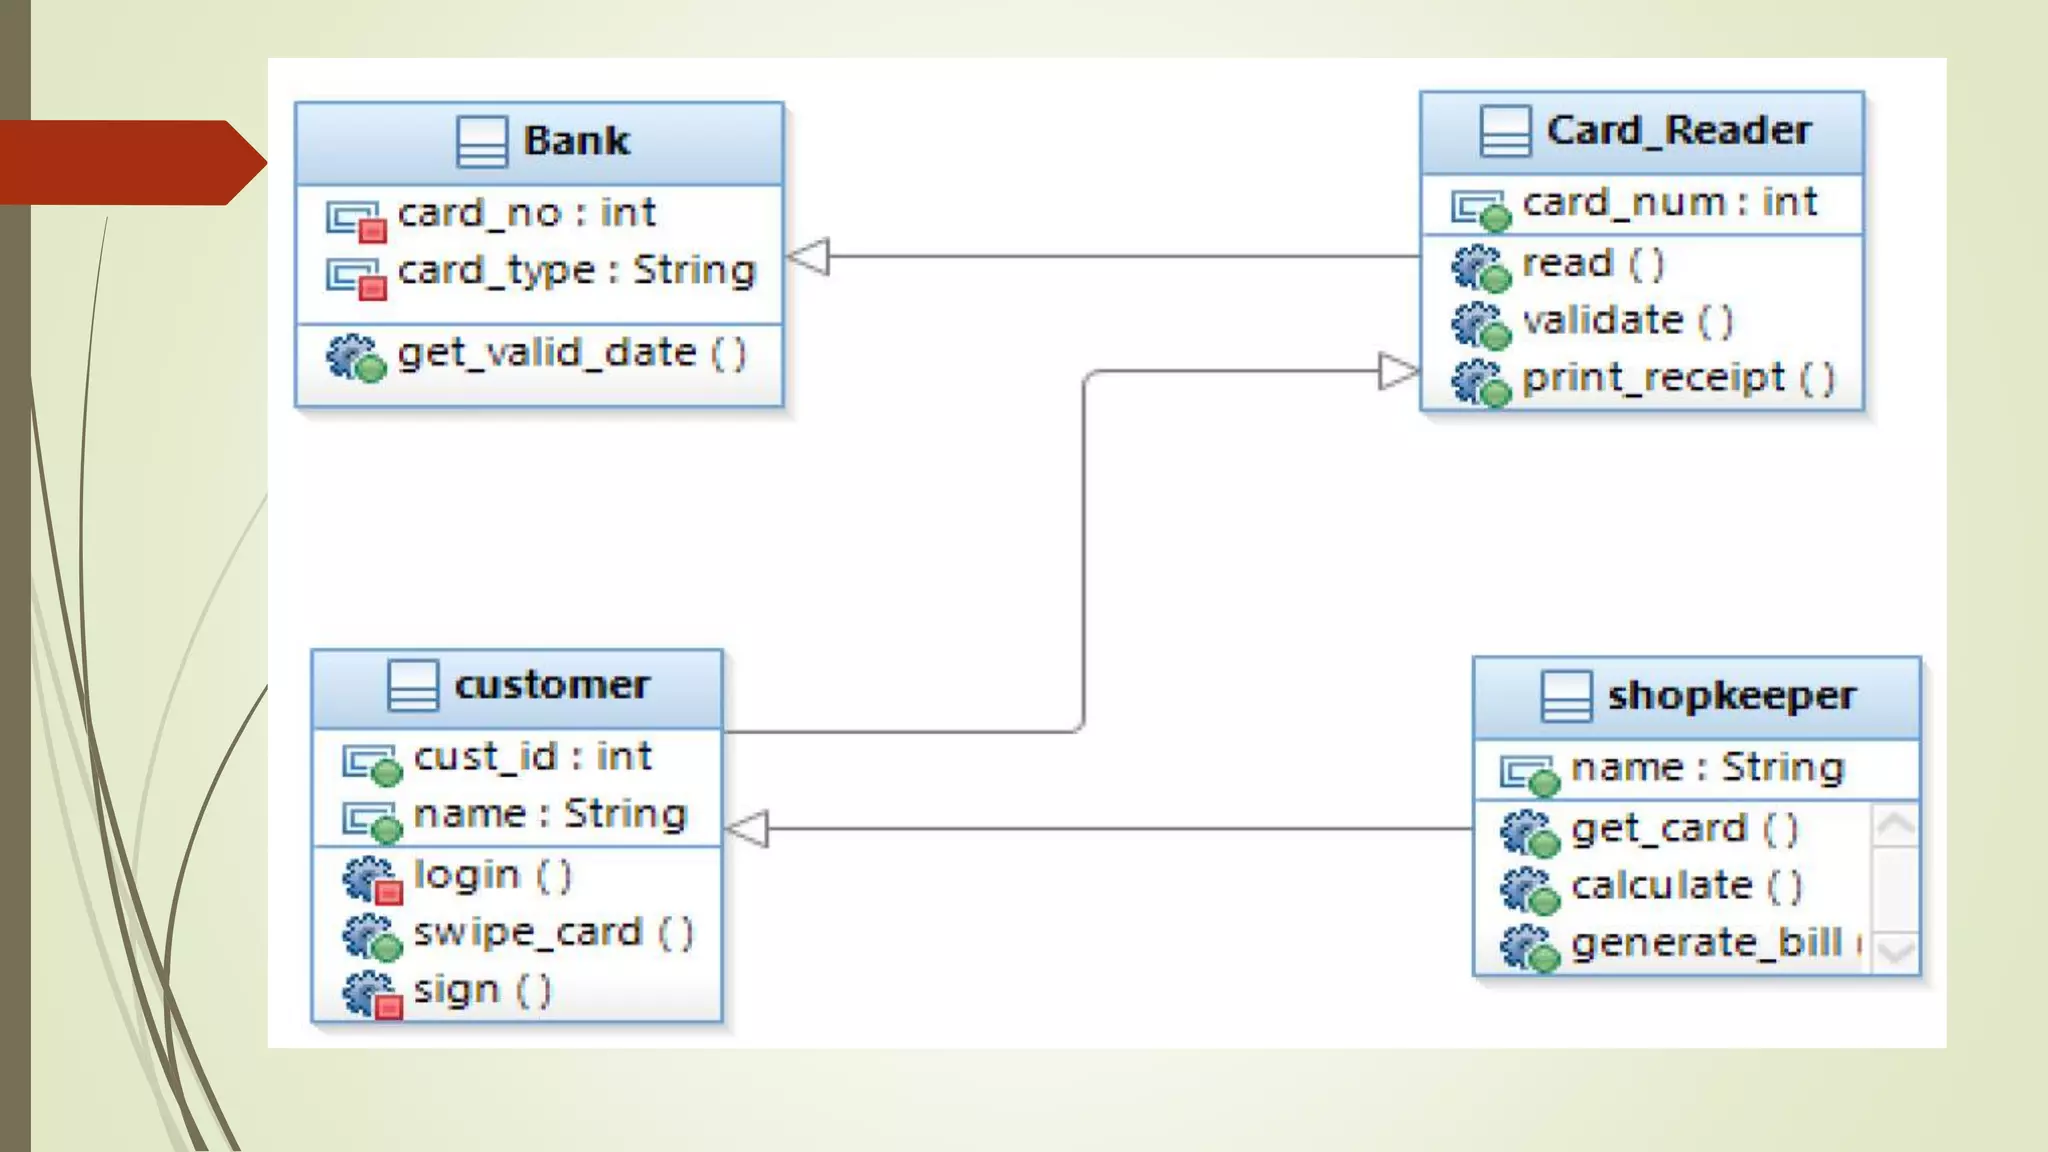
Task: Click the arrowhead pointing at customer class
Action: pyautogui.click(x=747, y=829)
